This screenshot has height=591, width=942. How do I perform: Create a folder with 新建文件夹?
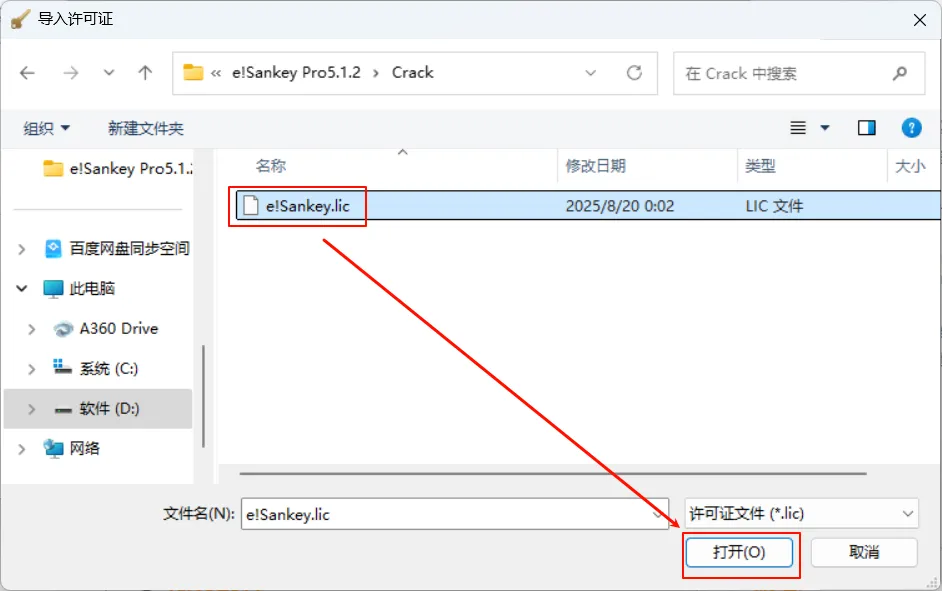145,128
